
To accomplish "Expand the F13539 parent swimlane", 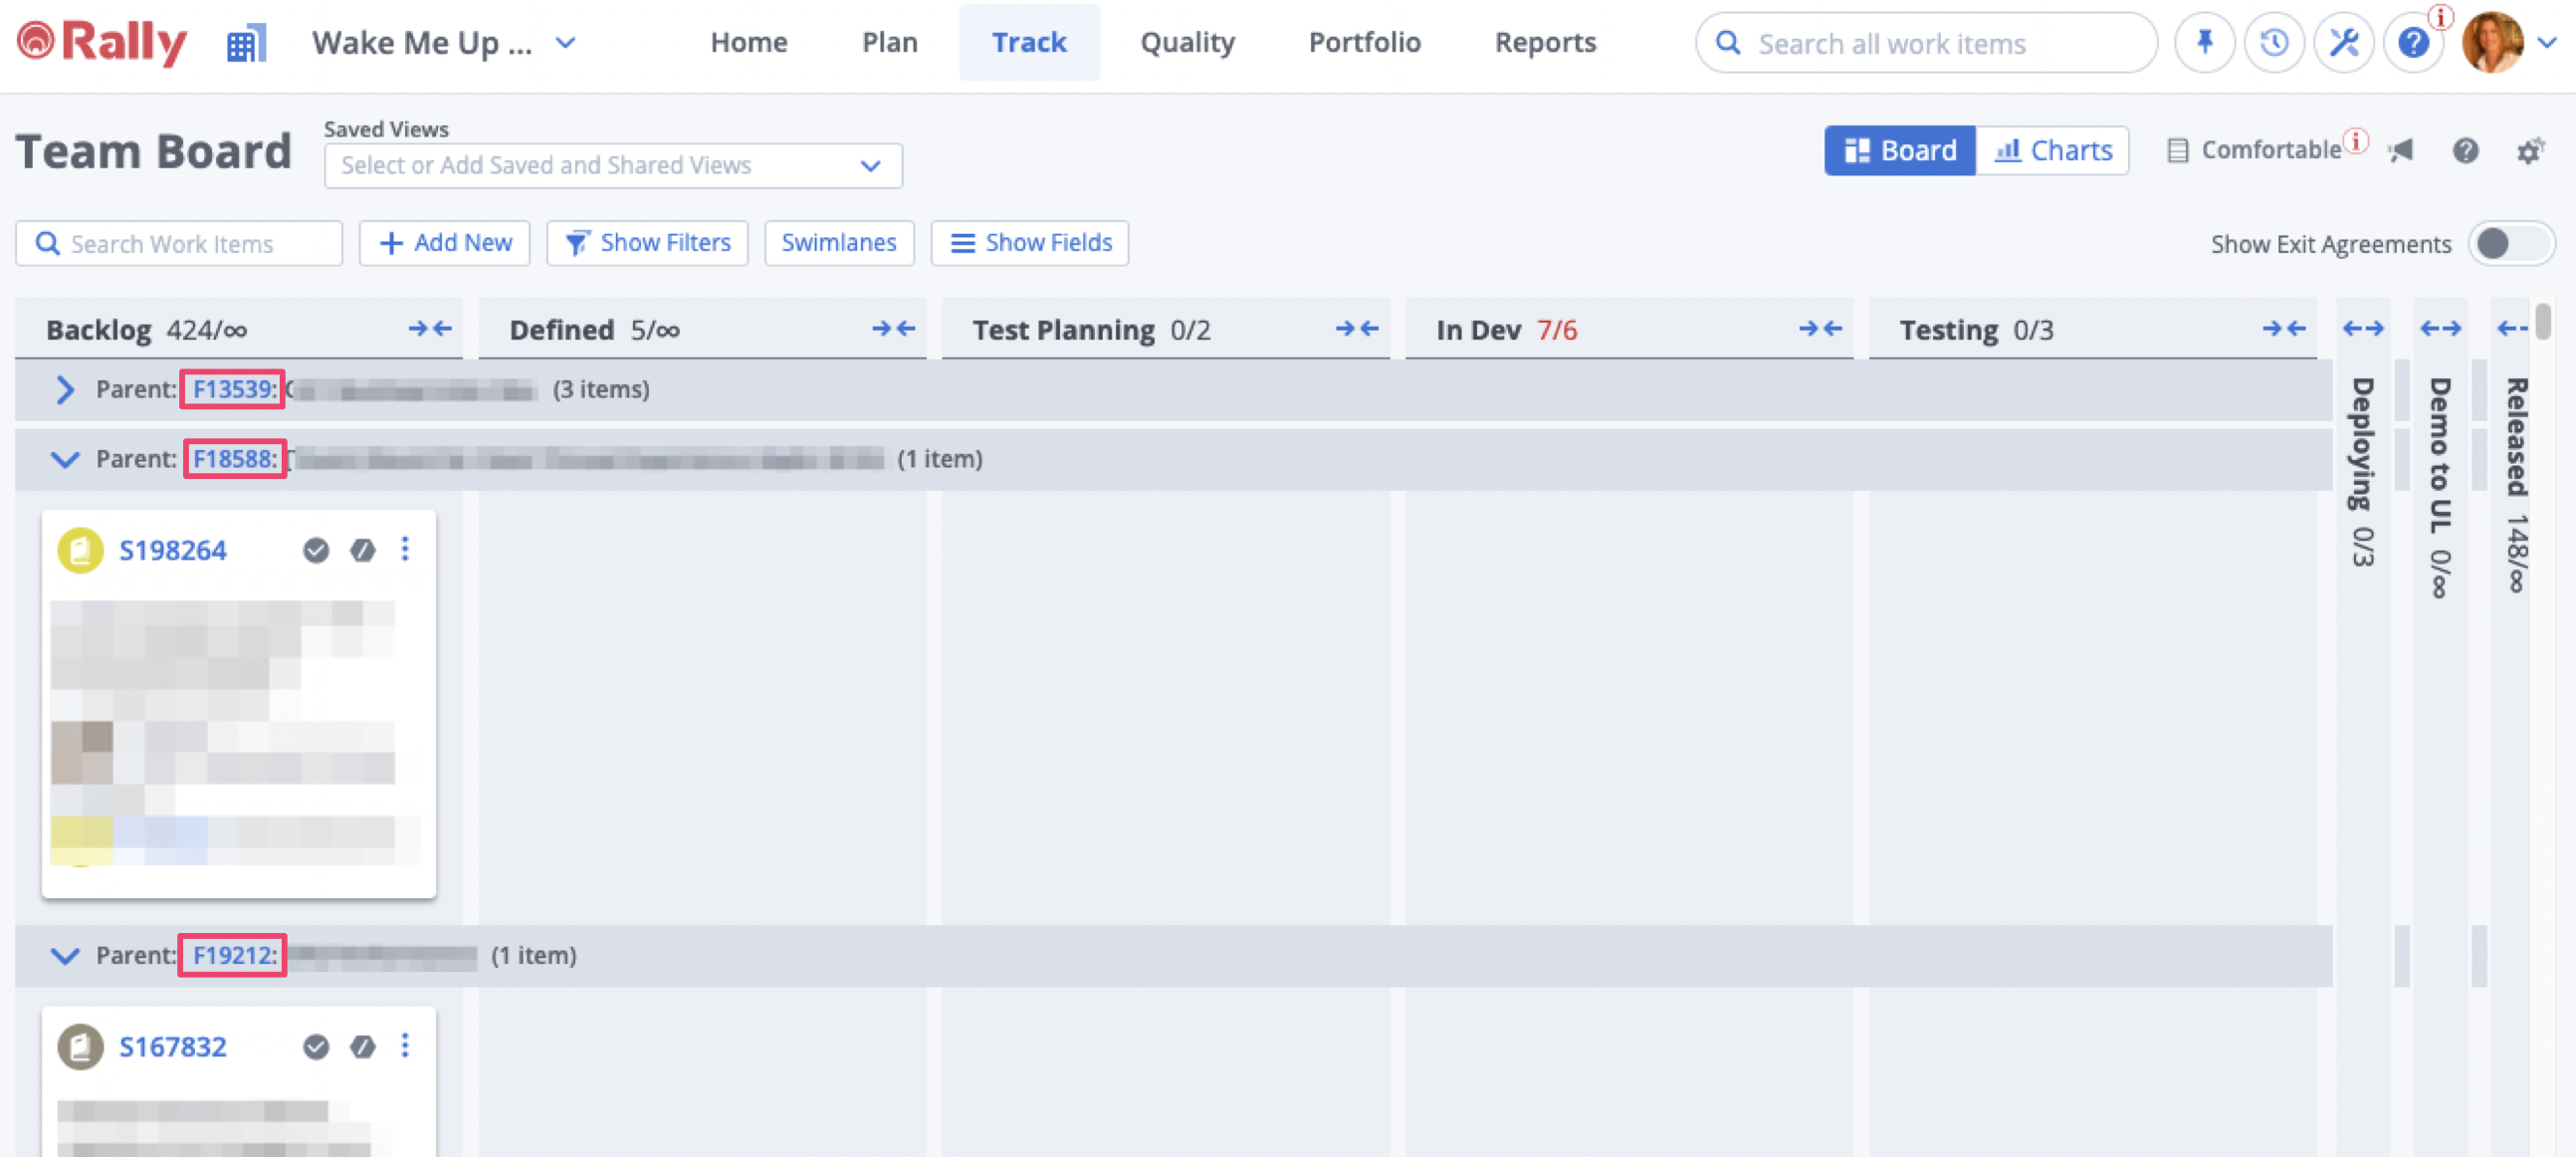I will tap(65, 390).
